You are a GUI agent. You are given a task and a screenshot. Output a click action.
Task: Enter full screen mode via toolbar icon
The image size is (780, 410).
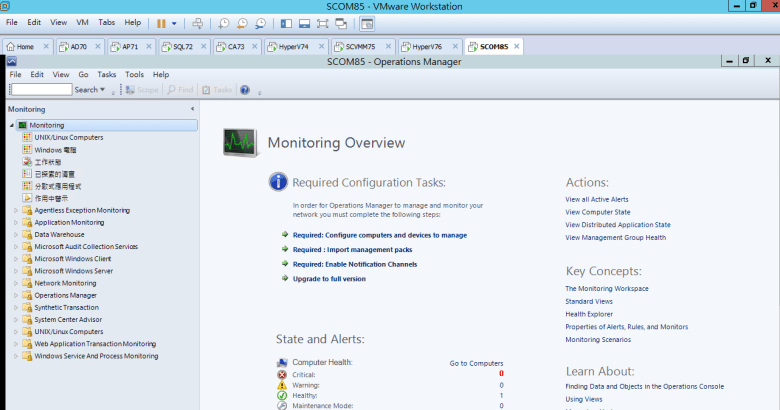[x=323, y=22]
